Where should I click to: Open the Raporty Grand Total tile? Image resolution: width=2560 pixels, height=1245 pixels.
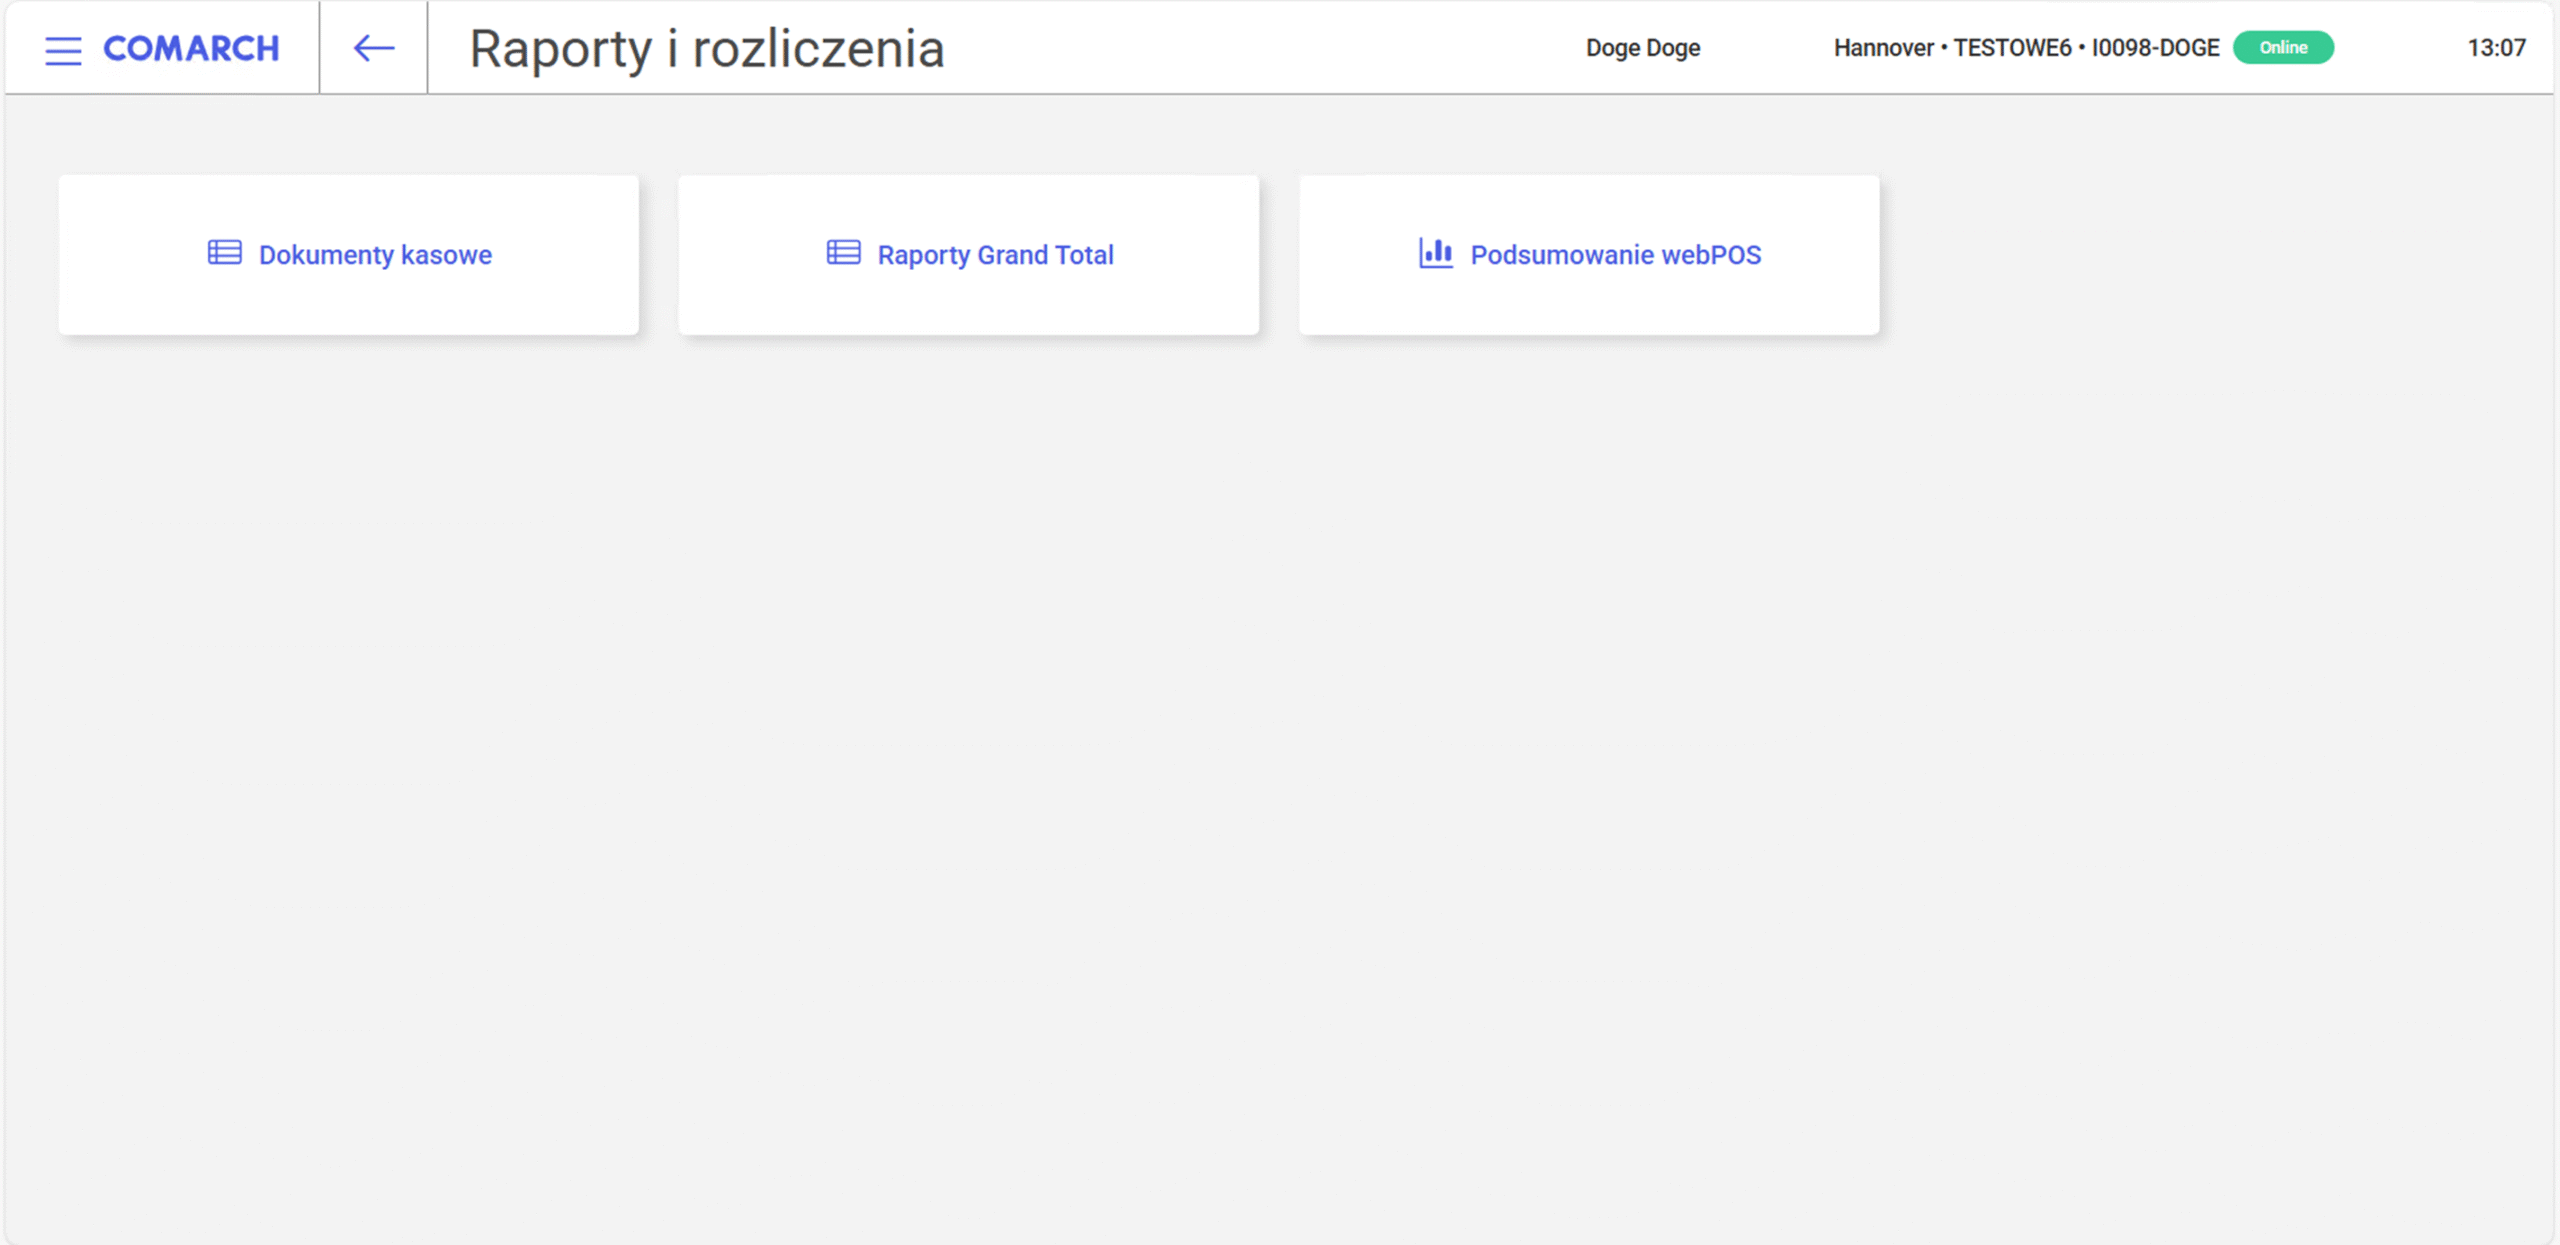point(968,255)
